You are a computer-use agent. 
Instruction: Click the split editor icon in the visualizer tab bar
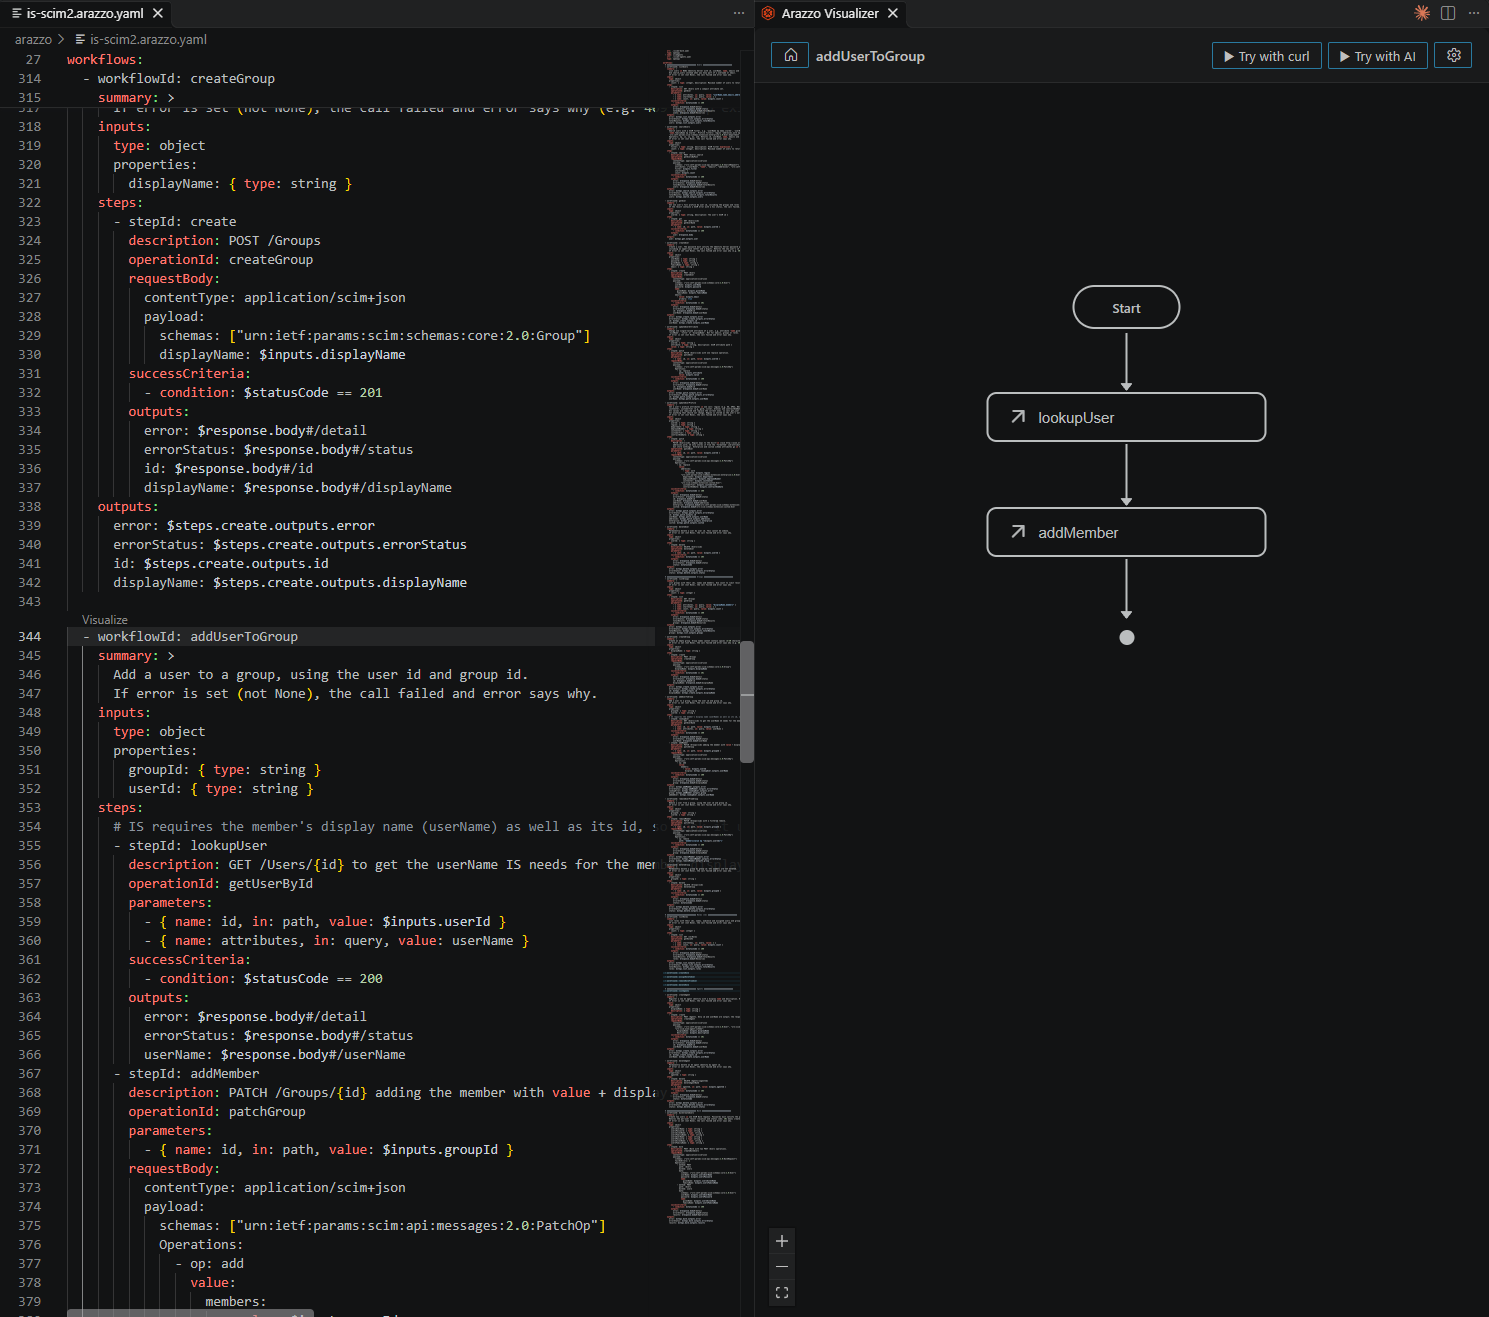pos(1448,13)
